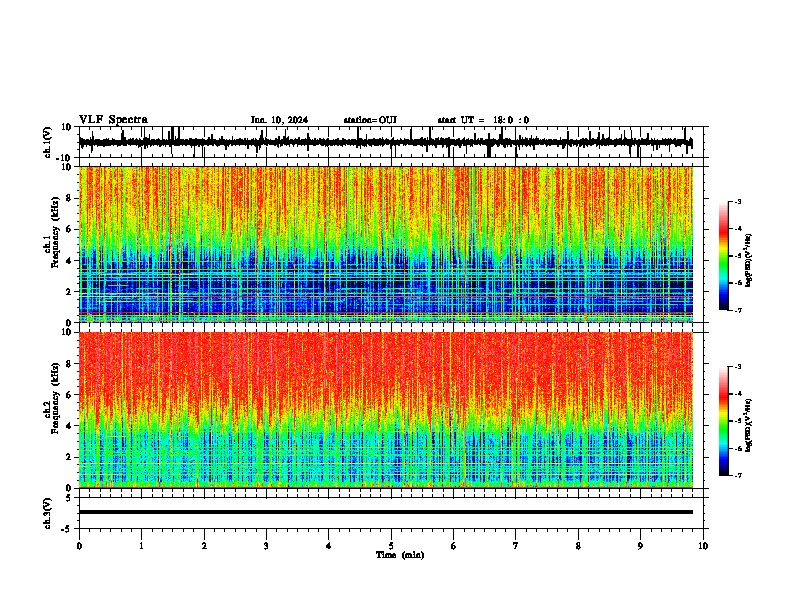Viewport: 792px width, 612px height.
Task: Click the time-axis tick label "1"
Action: [141, 546]
